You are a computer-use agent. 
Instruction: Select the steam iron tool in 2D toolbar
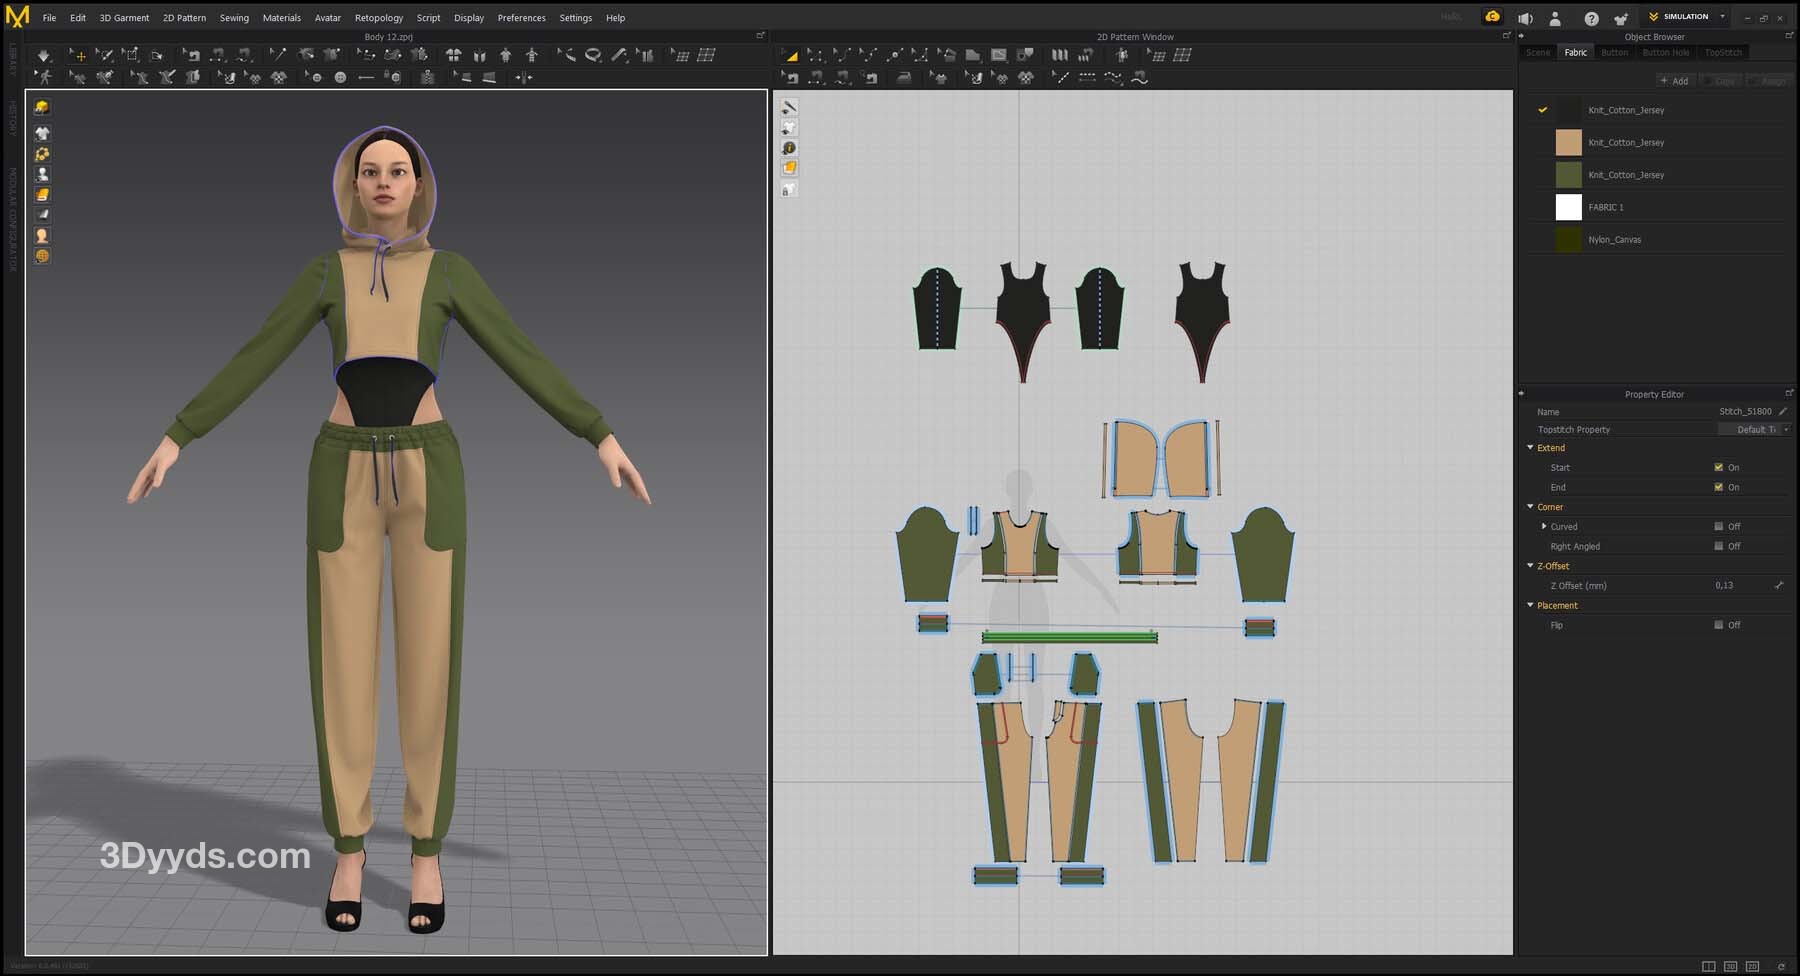point(903,78)
